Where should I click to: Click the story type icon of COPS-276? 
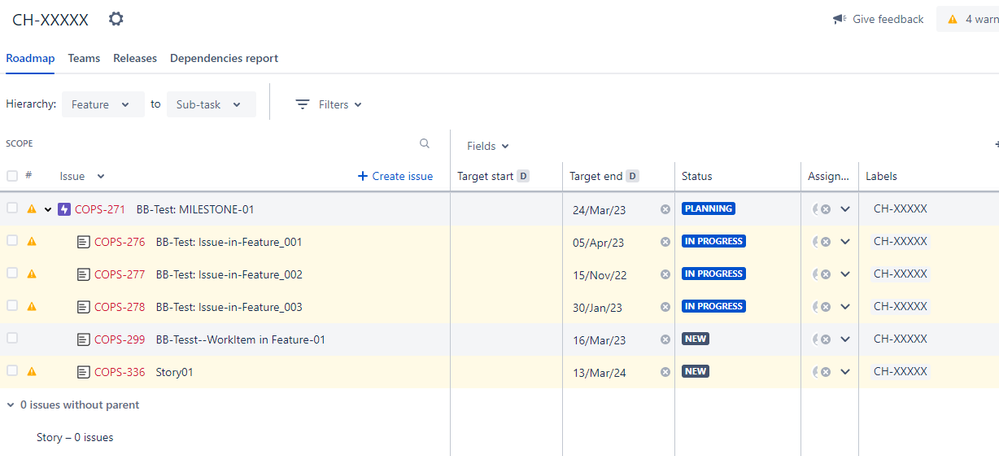point(83,242)
